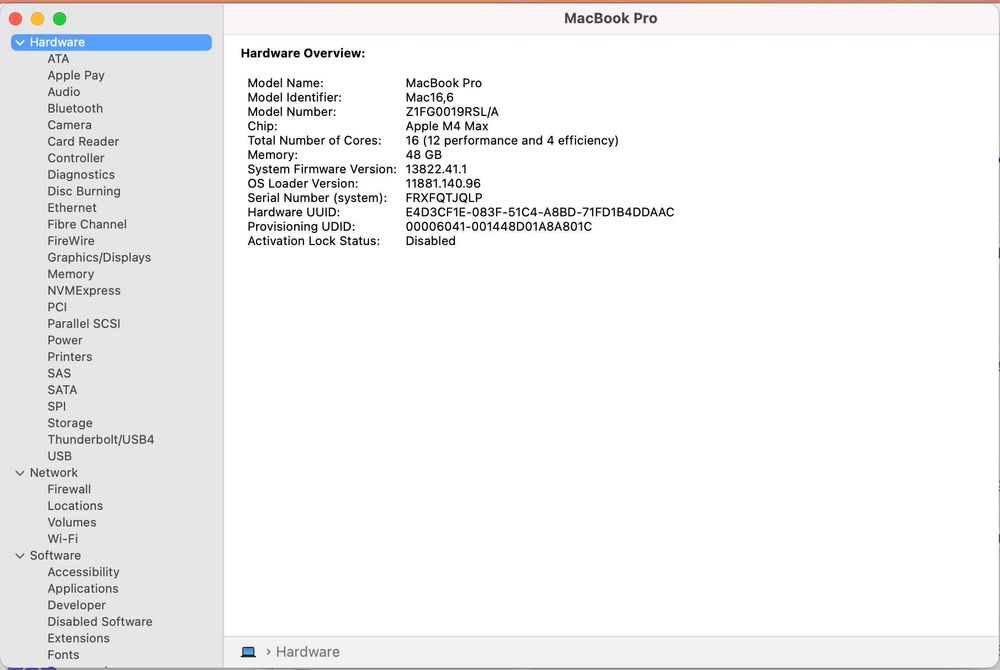The height and width of the screenshot is (670, 1000).
Task: Open Storage information
Action: (x=70, y=423)
